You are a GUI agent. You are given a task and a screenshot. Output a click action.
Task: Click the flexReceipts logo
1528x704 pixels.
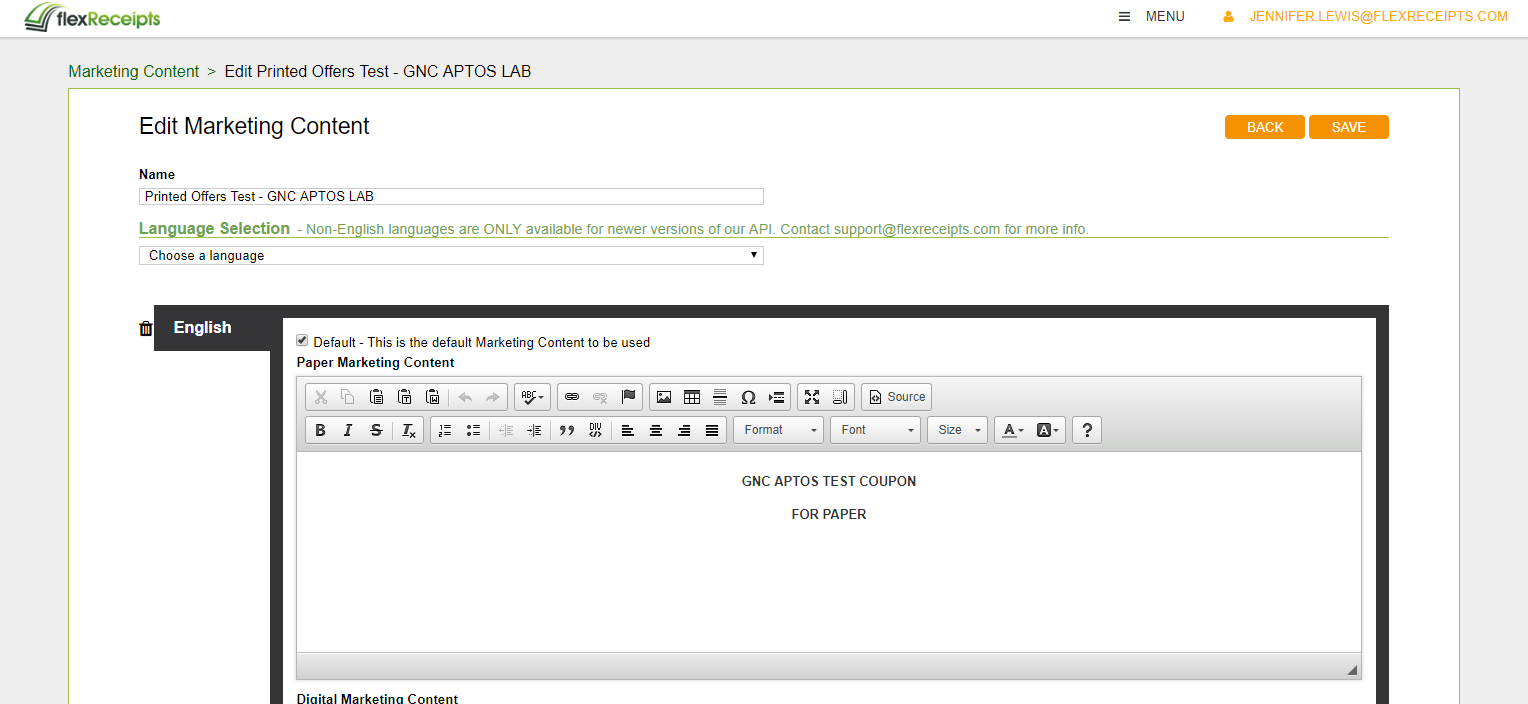pos(92,17)
